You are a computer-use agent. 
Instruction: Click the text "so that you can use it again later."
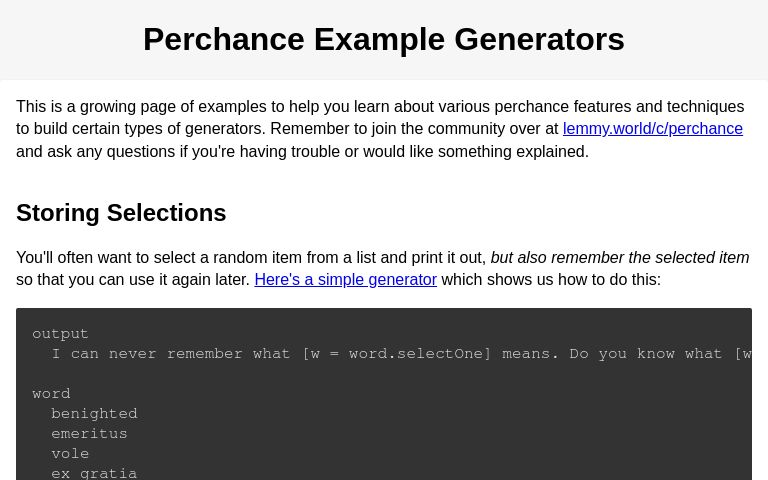[x=132, y=280]
